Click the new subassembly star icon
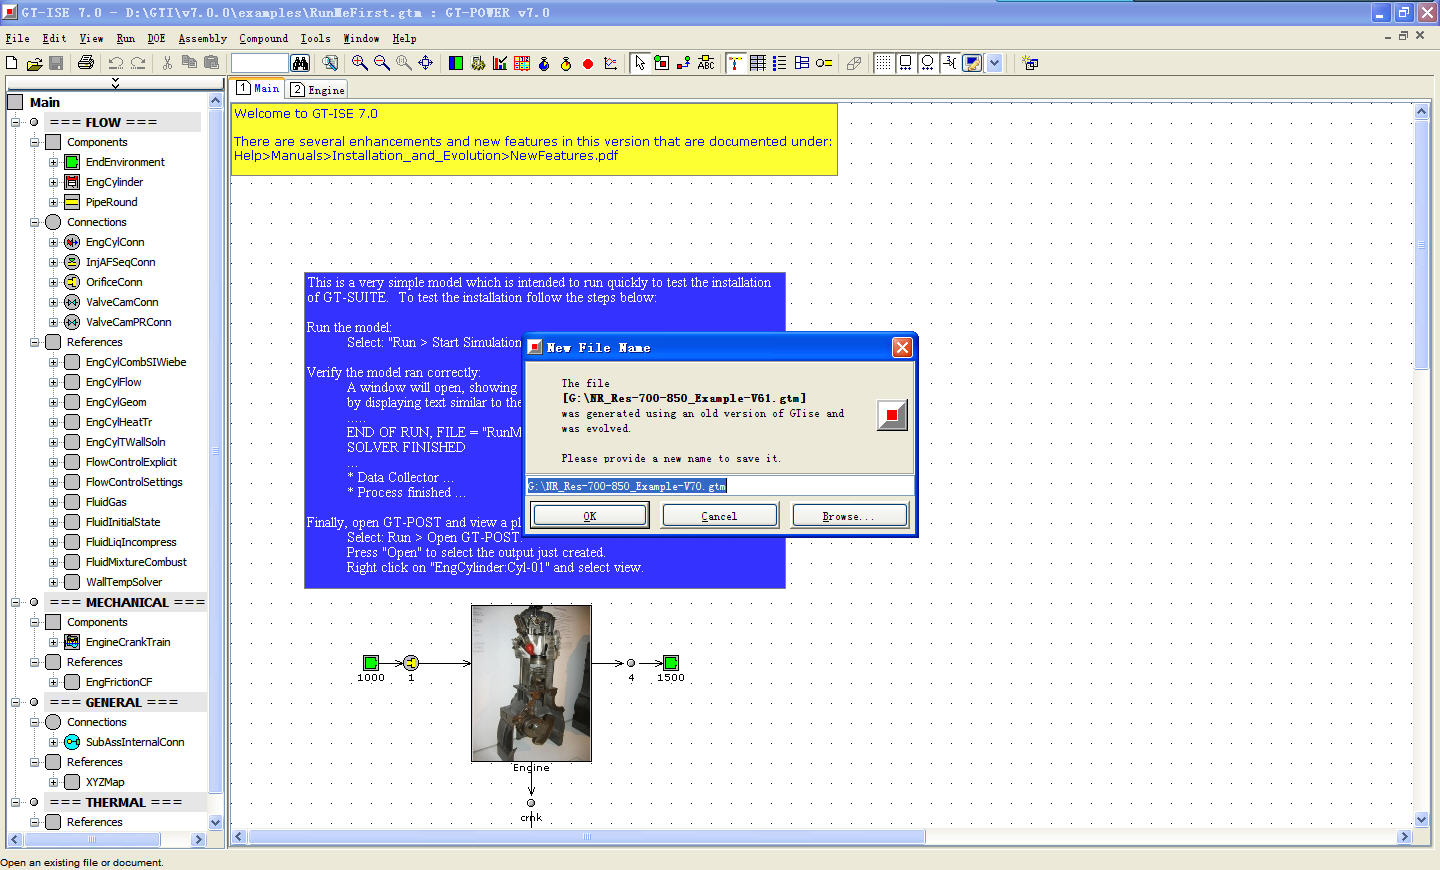The height and width of the screenshot is (870, 1440). pyautogui.click(x=1030, y=63)
